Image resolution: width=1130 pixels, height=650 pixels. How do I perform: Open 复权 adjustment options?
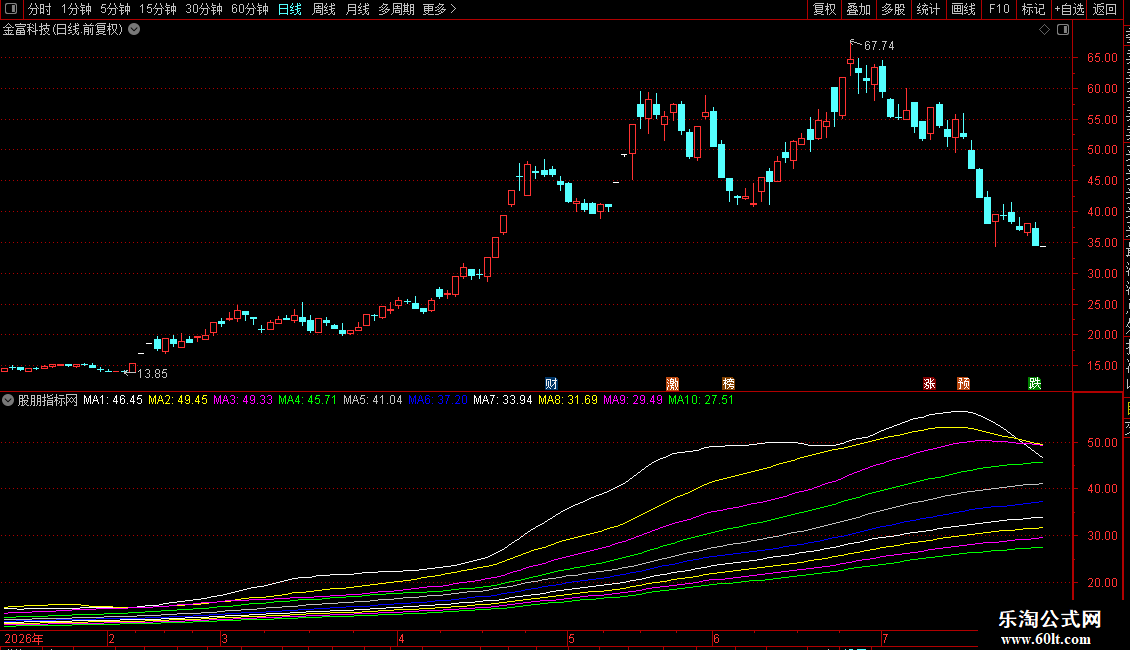[824, 9]
